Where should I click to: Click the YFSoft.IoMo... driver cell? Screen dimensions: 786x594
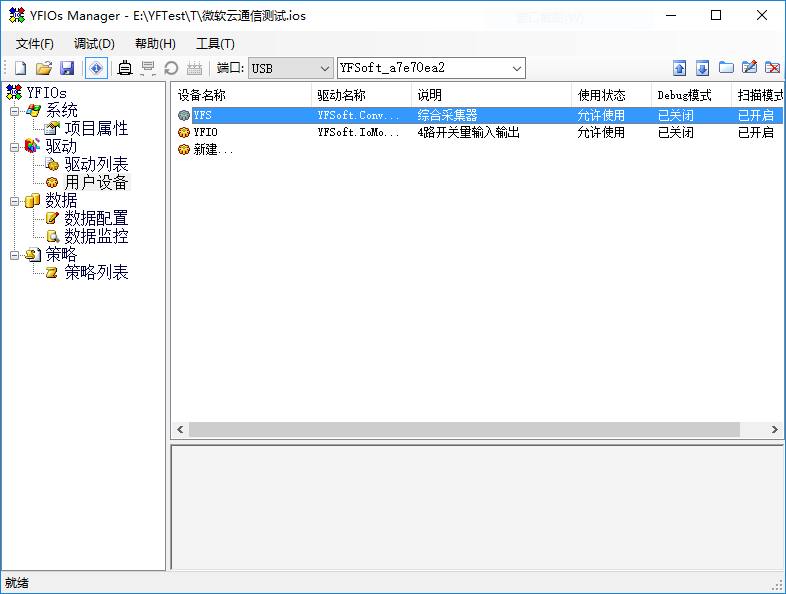click(x=358, y=132)
